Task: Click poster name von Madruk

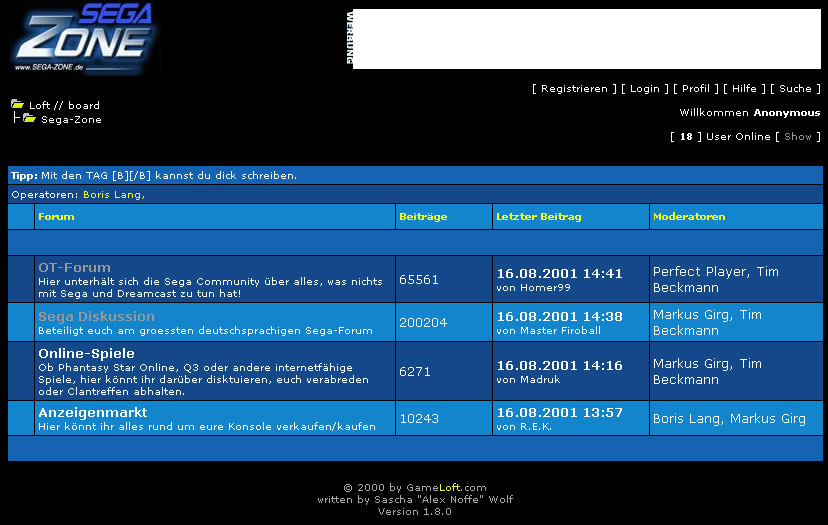Action: tap(528, 380)
